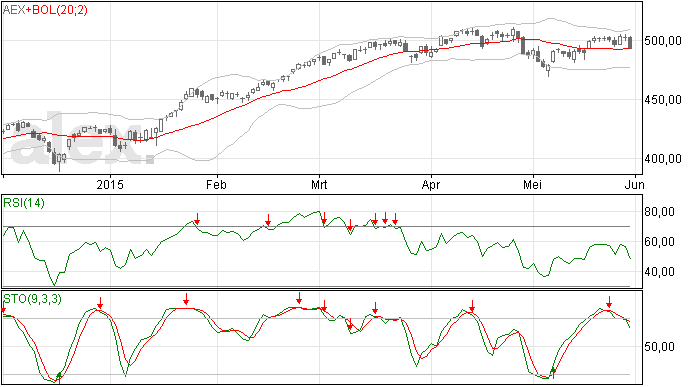Click the Feb date axis label
The image size is (690, 387).
coord(217,184)
